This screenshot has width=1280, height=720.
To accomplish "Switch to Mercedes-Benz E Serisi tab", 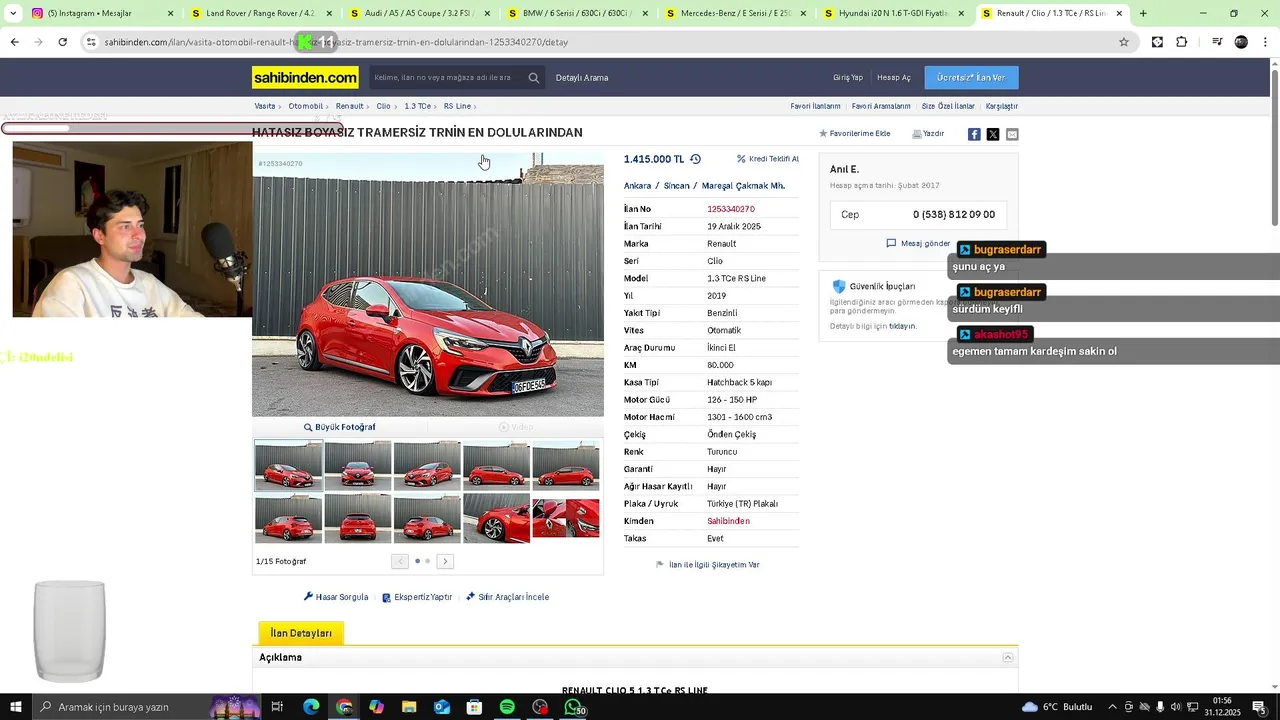I will (x=738, y=14).
